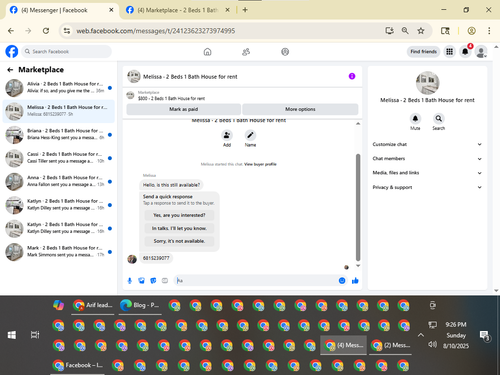Screen dimensions: 500x375
Task: Open the Groups icon in the top bar
Action: [x=285, y=52]
